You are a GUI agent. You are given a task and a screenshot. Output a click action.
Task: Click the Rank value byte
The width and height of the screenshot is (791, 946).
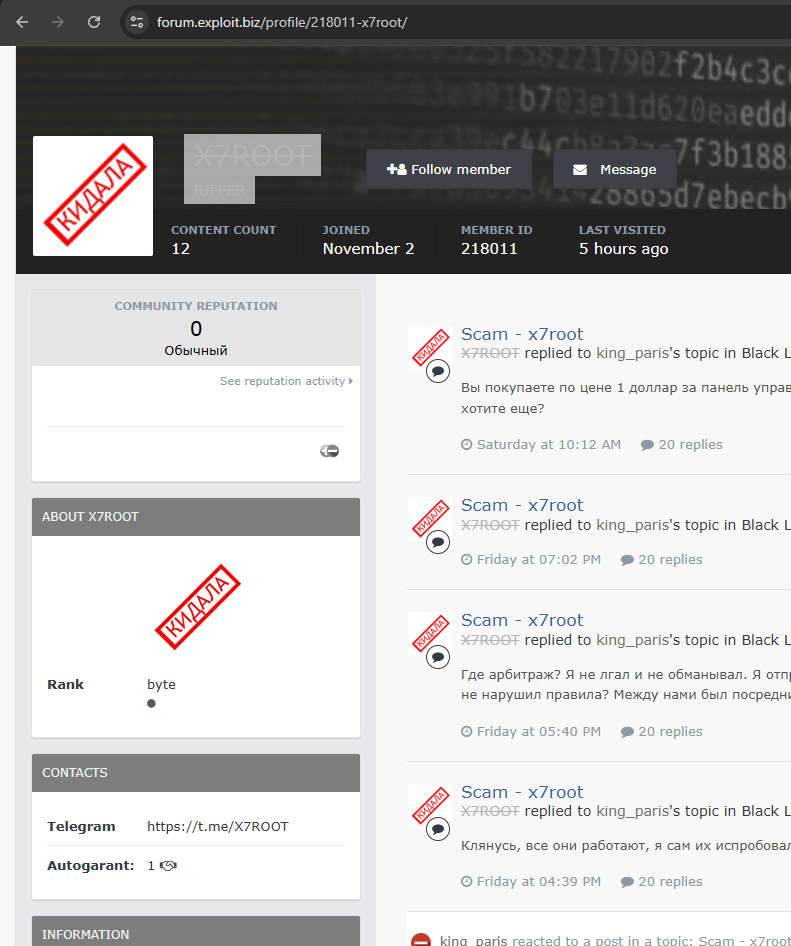pyautogui.click(x=162, y=684)
